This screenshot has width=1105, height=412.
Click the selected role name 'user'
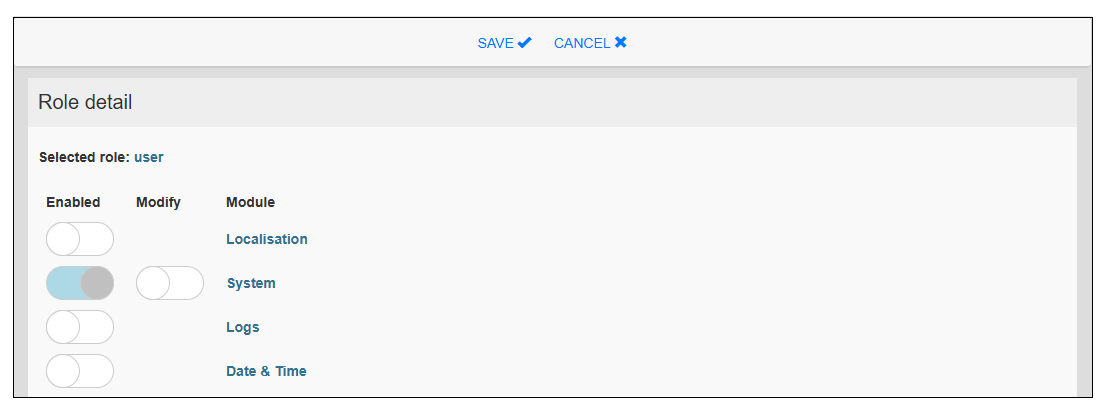(x=149, y=157)
